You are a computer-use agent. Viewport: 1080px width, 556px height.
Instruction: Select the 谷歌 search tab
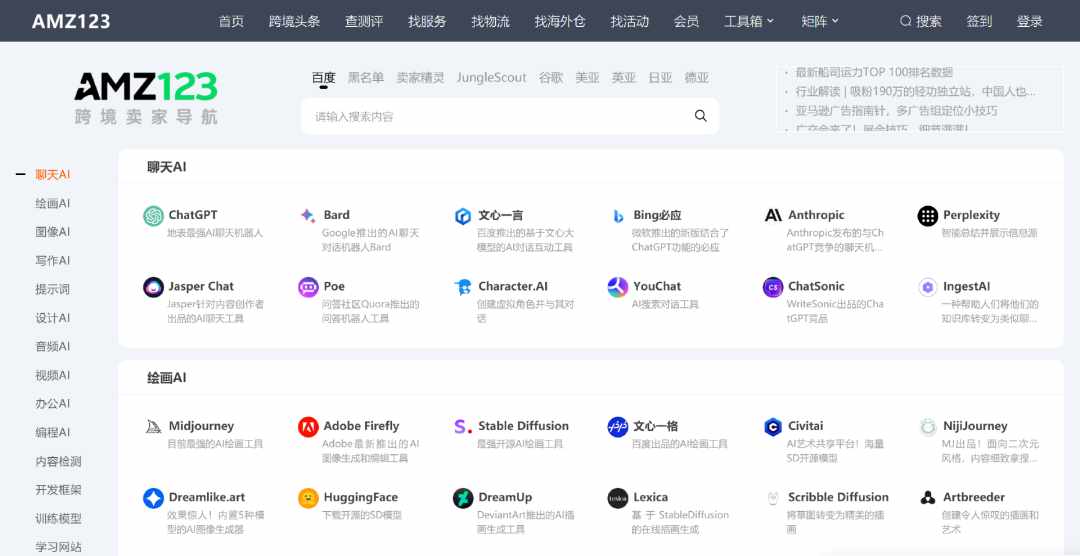click(x=551, y=78)
